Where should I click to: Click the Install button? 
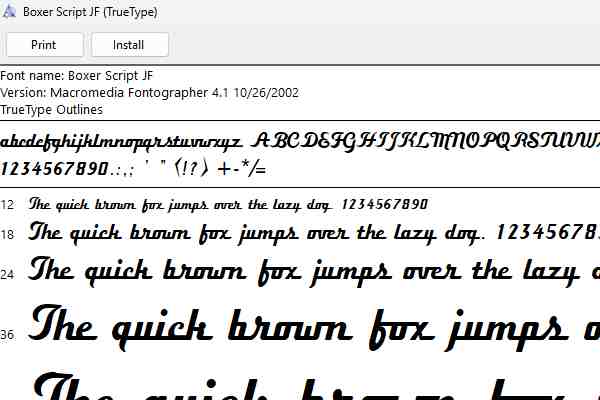[x=129, y=45]
